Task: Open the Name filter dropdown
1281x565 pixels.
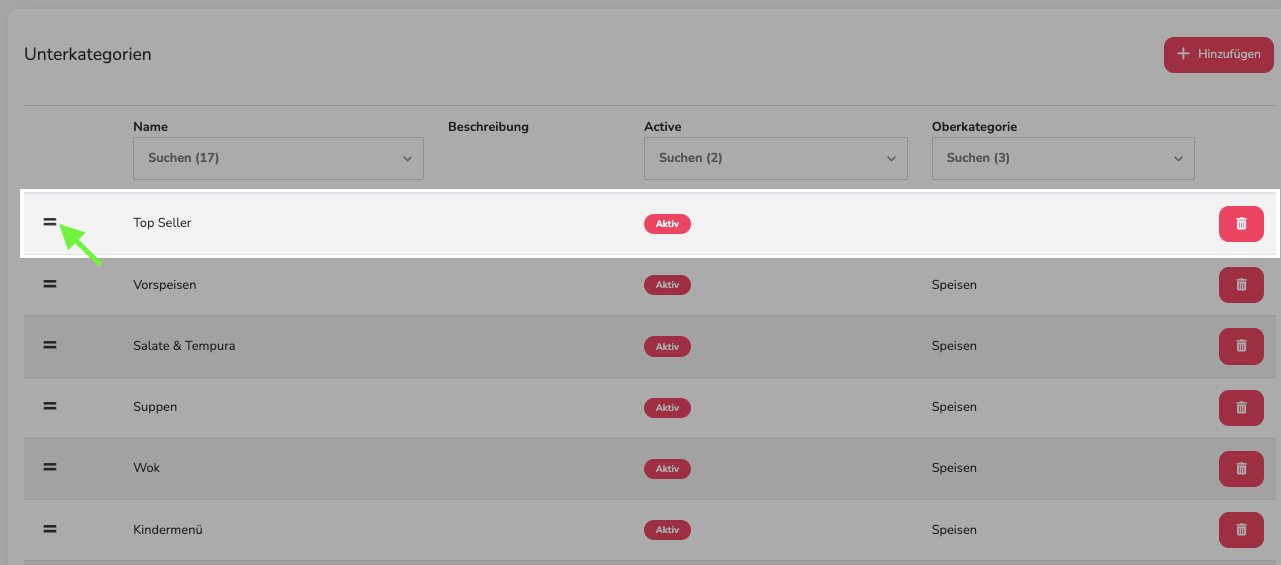Action: (x=278, y=158)
